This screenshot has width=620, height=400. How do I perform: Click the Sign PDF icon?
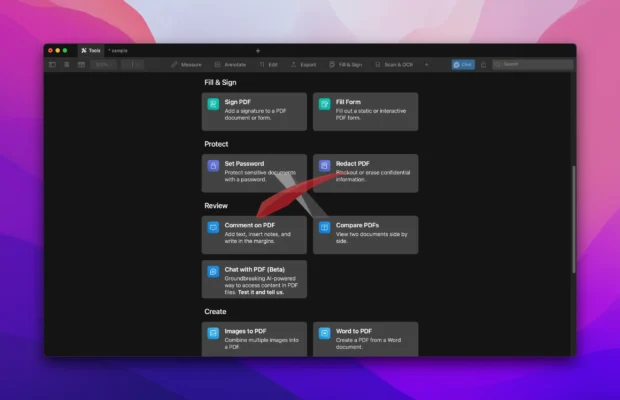(213, 104)
